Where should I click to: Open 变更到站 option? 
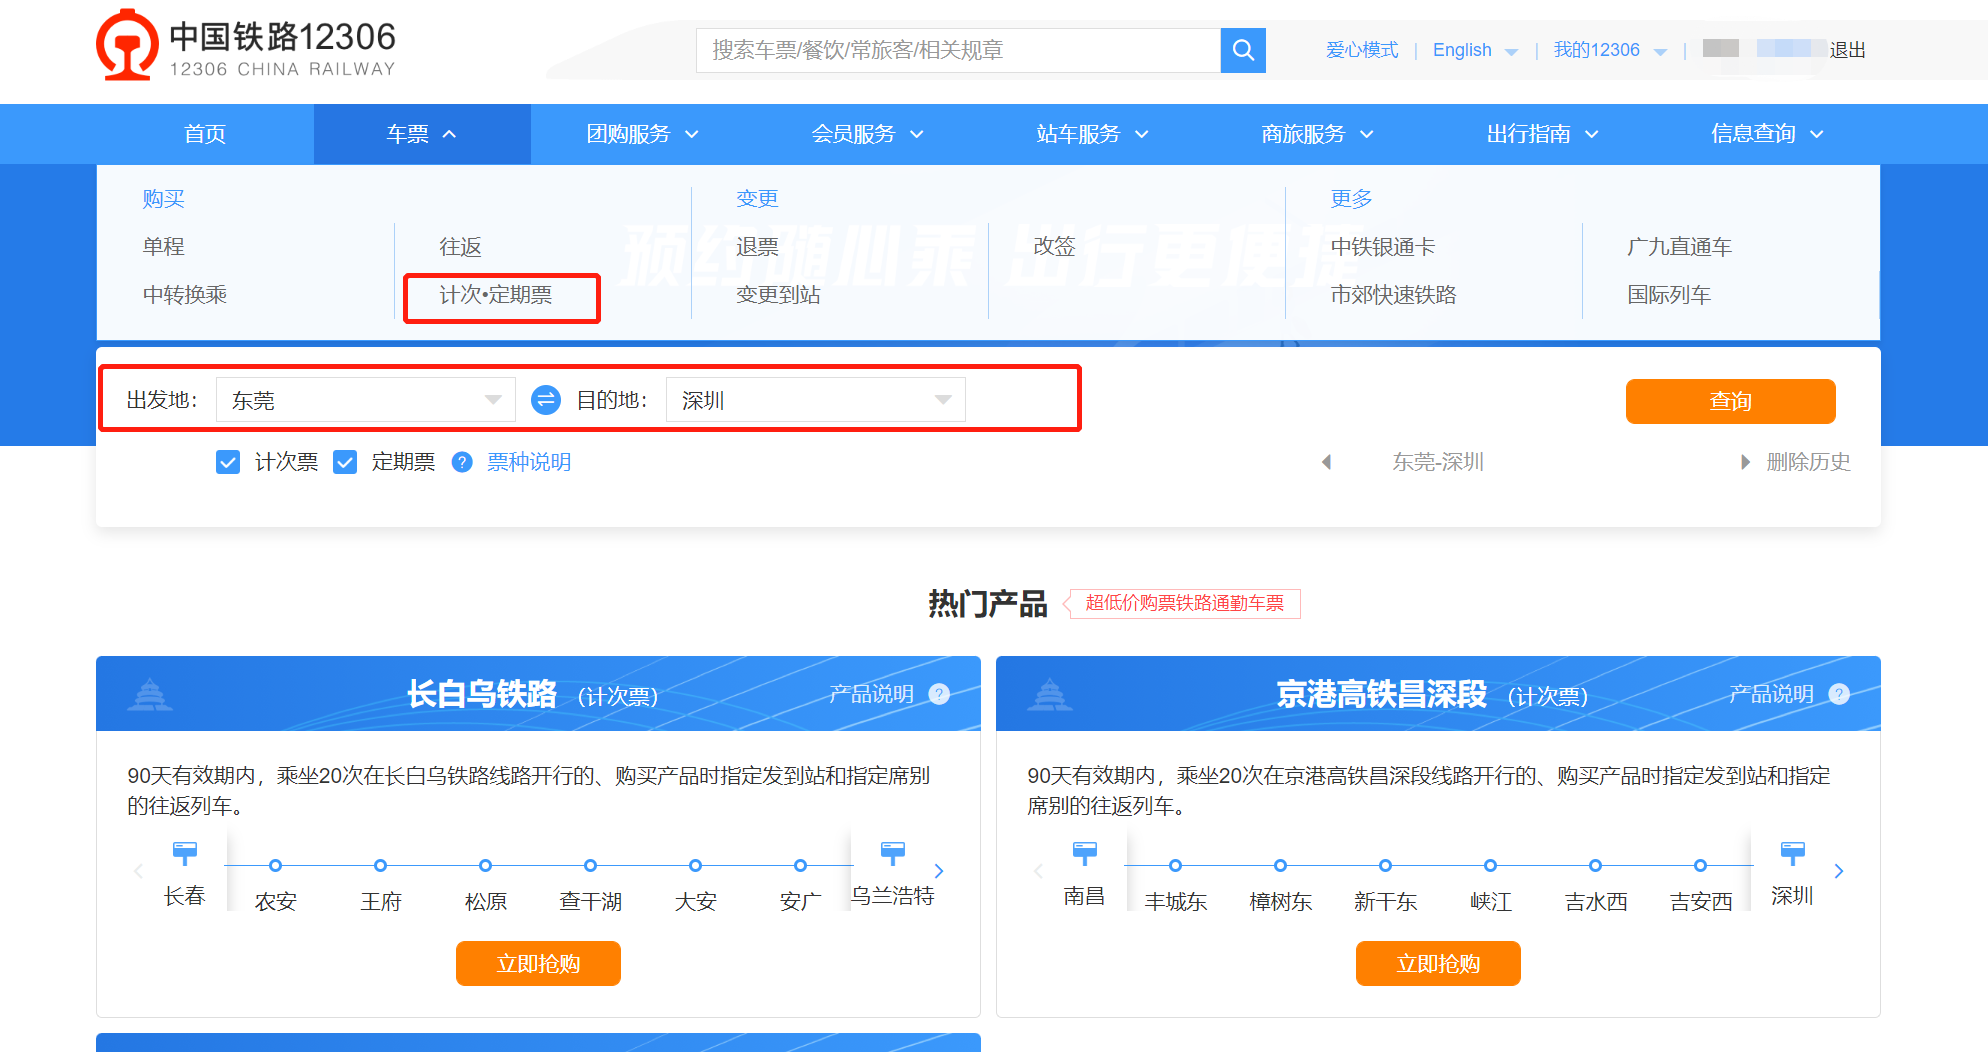point(778,295)
